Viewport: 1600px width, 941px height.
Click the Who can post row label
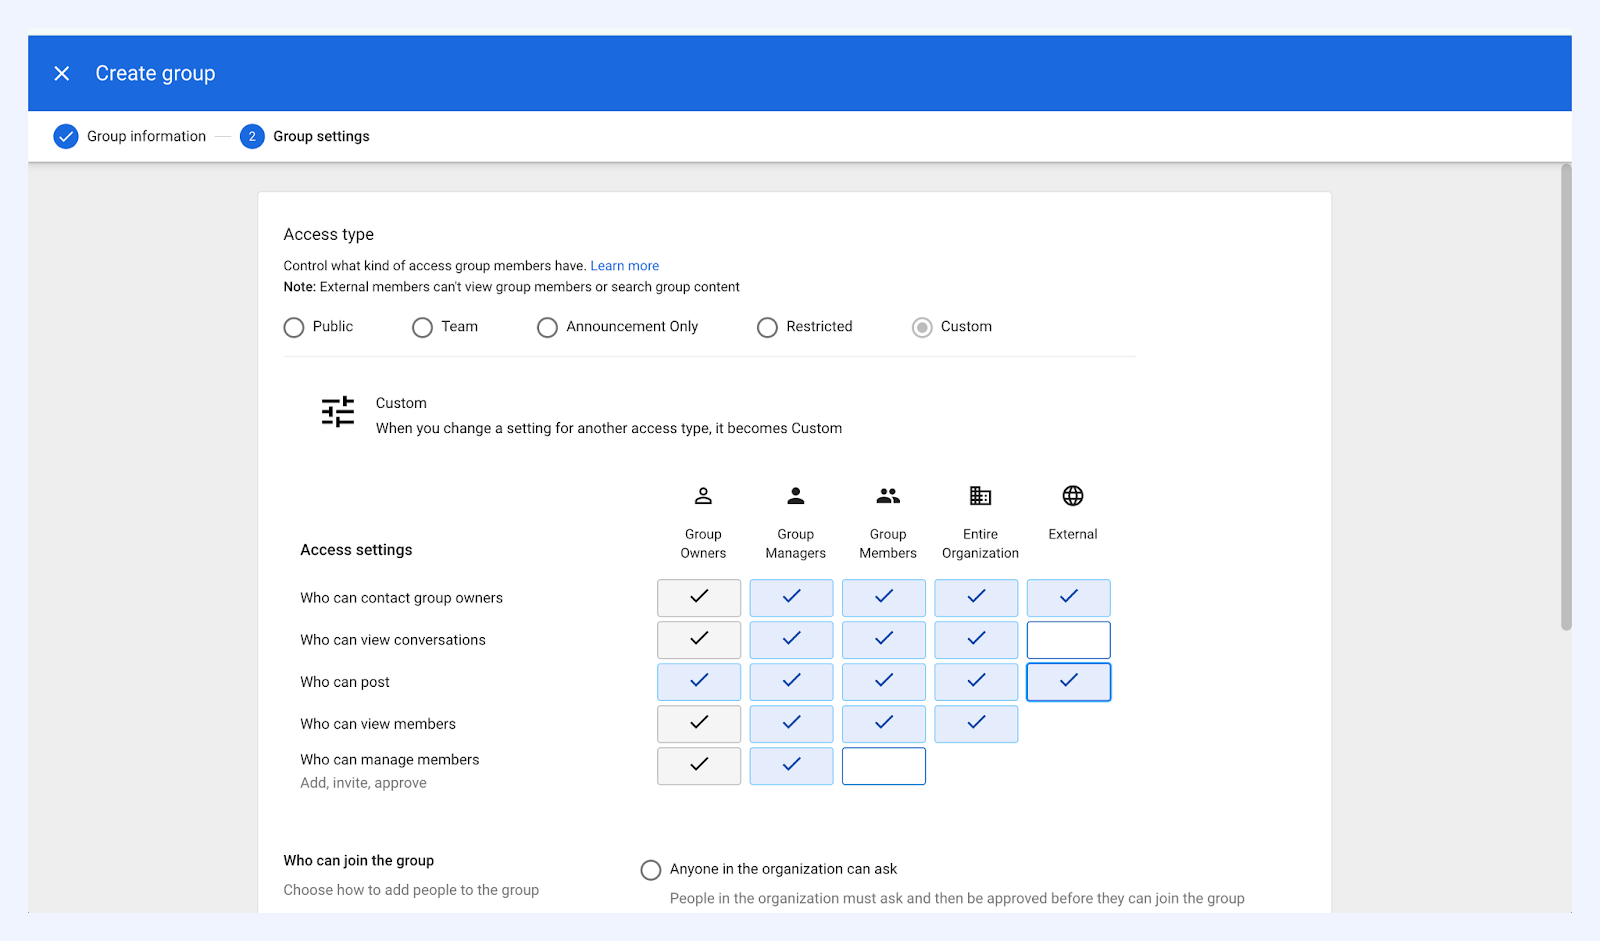(345, 682)
